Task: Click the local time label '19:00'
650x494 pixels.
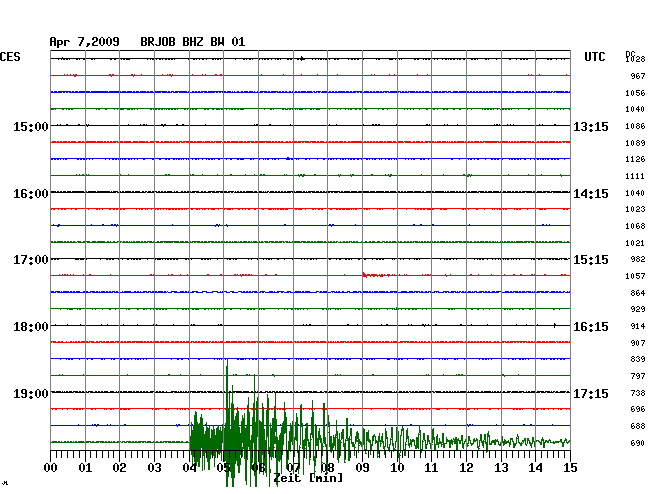Action: pyautogui.click(x=31, y=393)
